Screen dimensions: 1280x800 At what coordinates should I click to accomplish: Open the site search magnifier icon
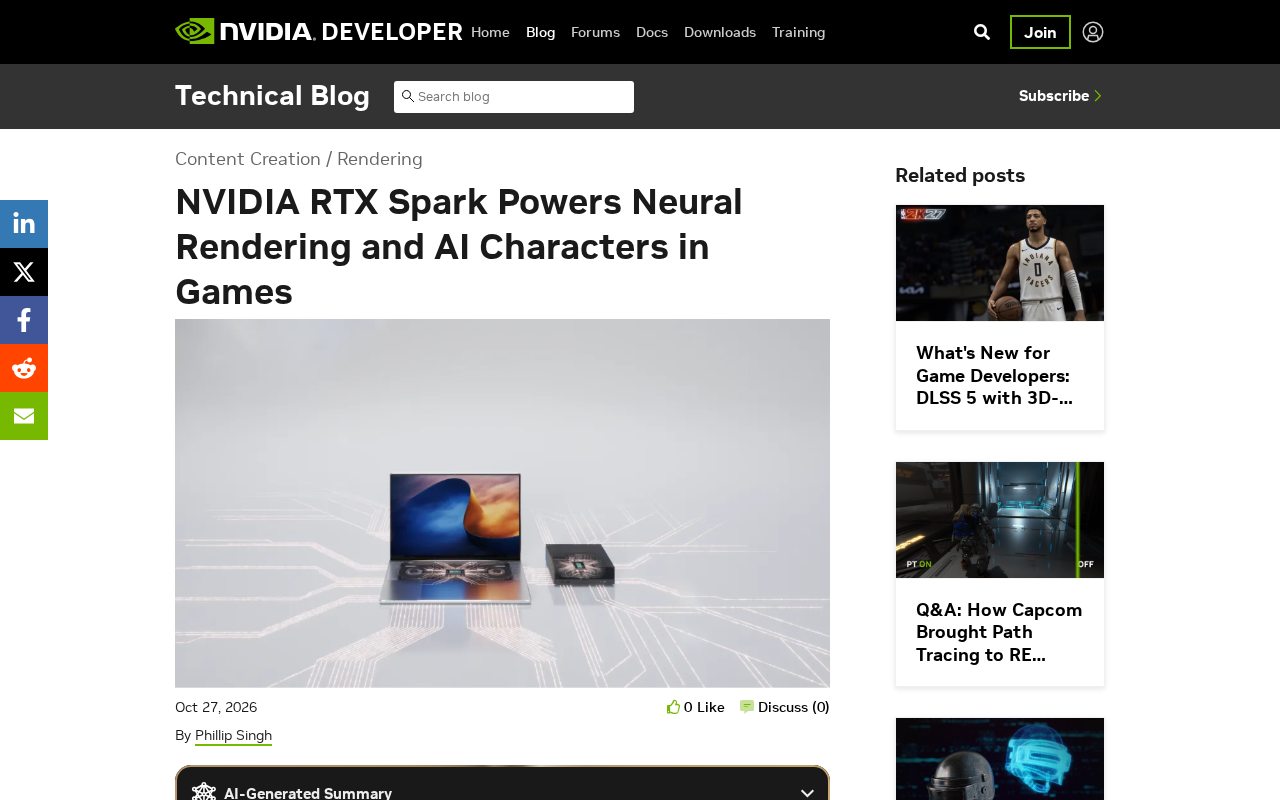(x=982, y=32)
